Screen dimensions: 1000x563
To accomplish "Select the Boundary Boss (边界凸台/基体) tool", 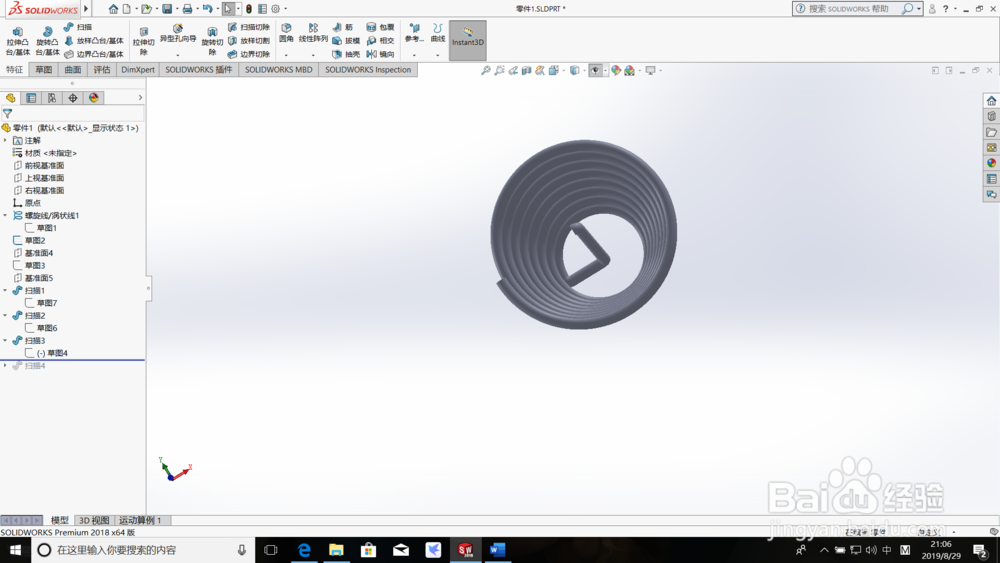I will coord(94,54).
